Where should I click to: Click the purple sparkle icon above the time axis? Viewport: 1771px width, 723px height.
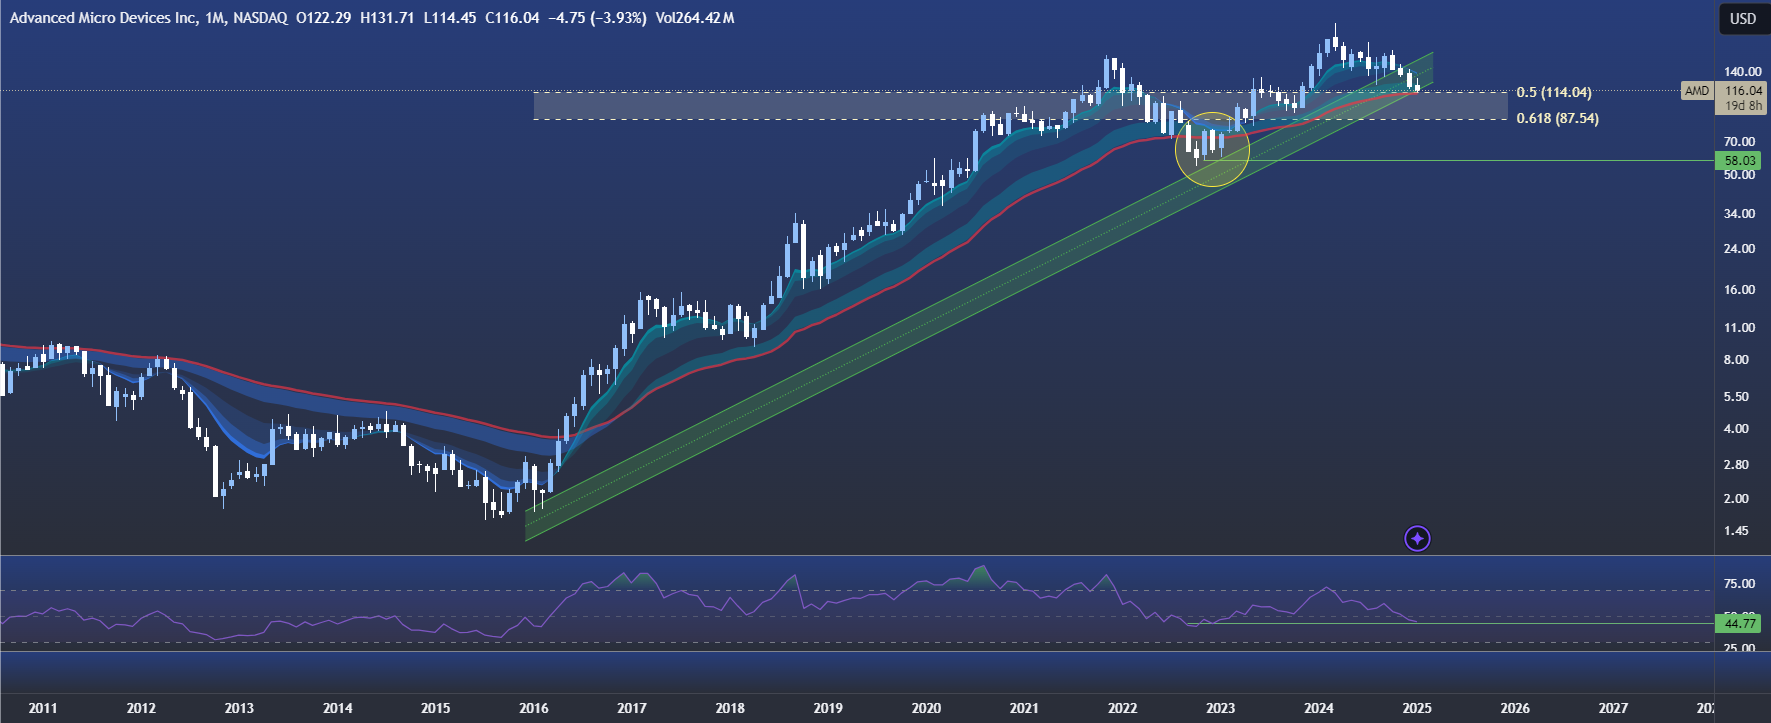1417,539
